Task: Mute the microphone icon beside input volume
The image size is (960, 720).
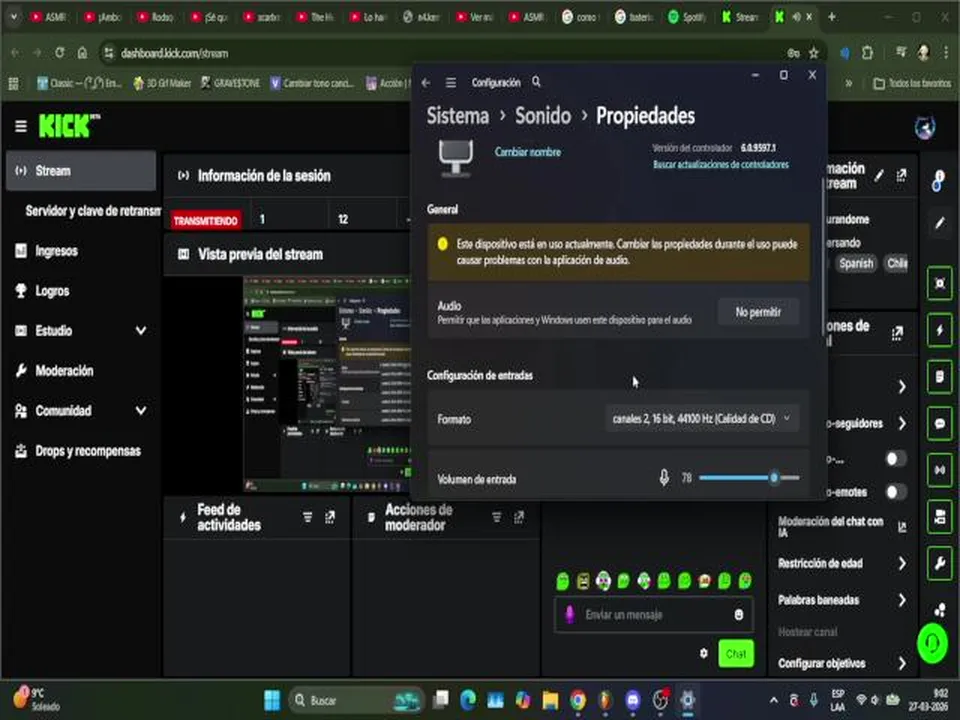Action: tap(664, 478)
